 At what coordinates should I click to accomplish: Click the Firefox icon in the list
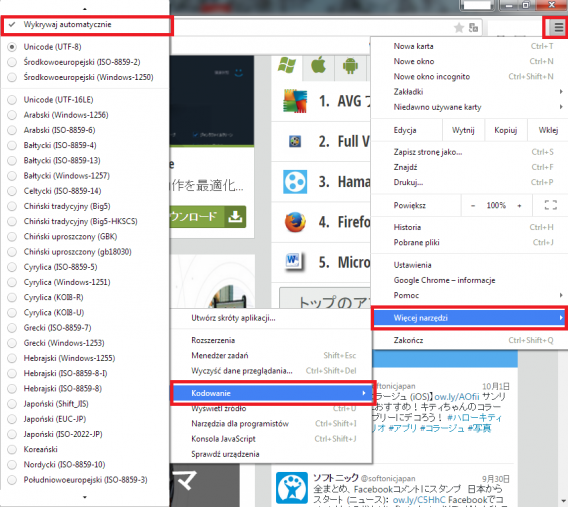[x=295, y=222]
